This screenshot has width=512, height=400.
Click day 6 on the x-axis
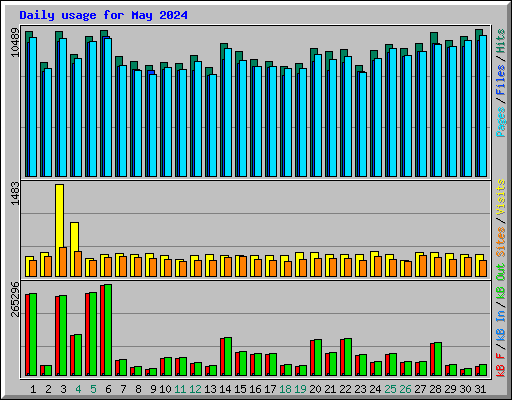pyautogui.click(x=108, y=389)
